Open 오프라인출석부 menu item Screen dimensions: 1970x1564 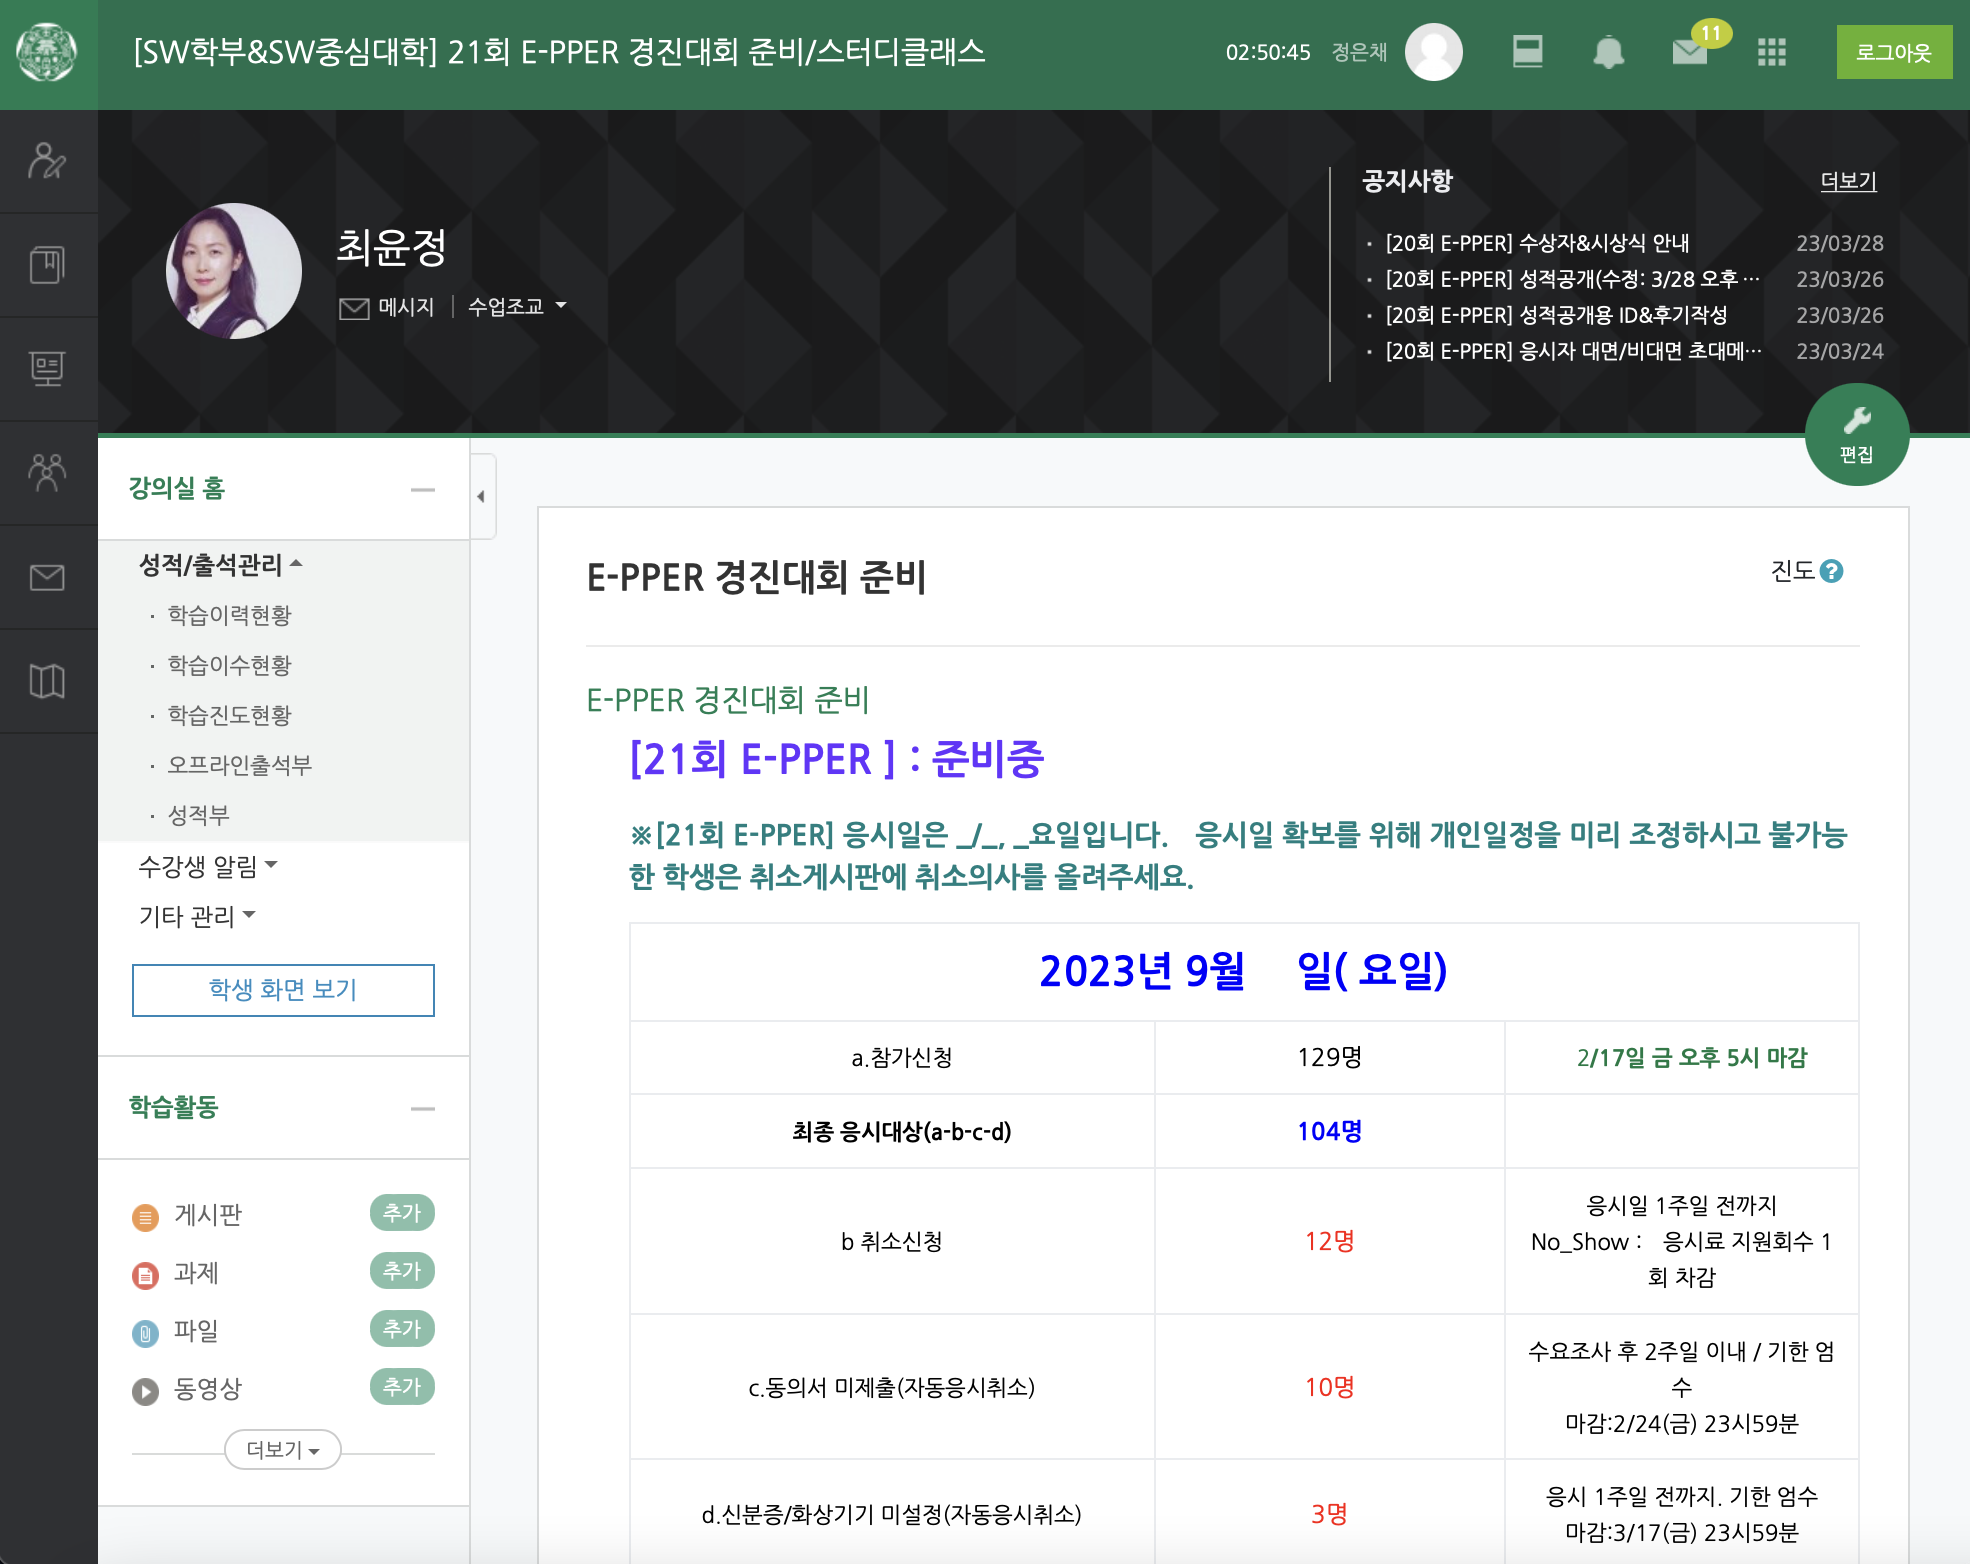(x=239, y=765)
